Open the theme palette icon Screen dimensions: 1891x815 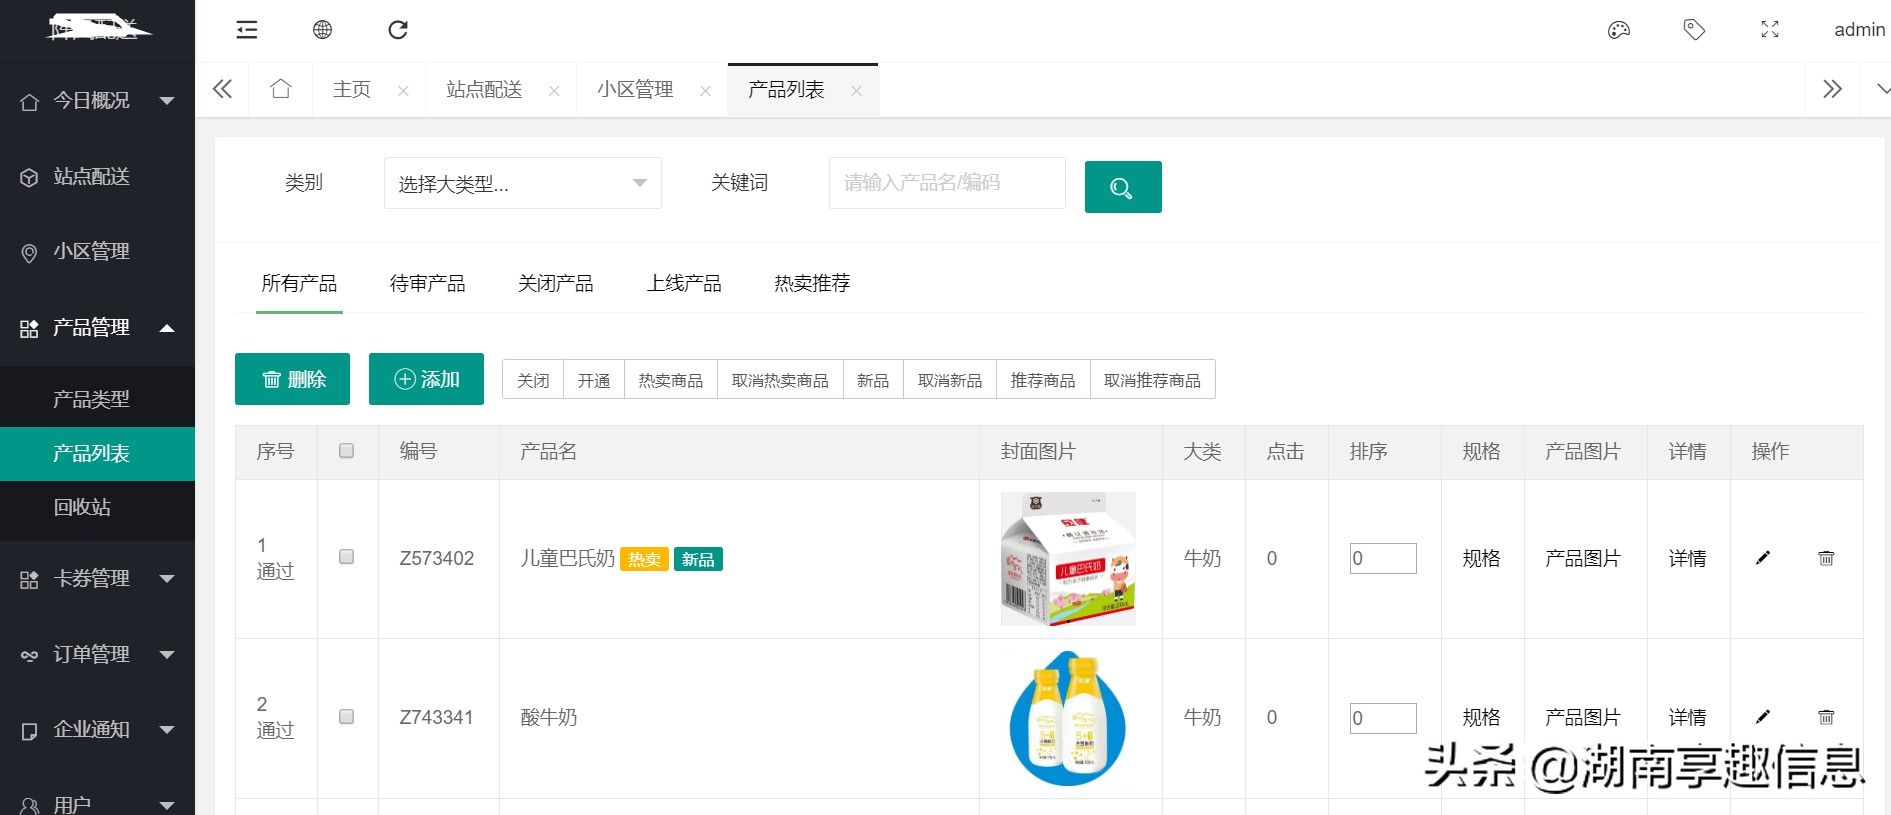[1618, 30]
